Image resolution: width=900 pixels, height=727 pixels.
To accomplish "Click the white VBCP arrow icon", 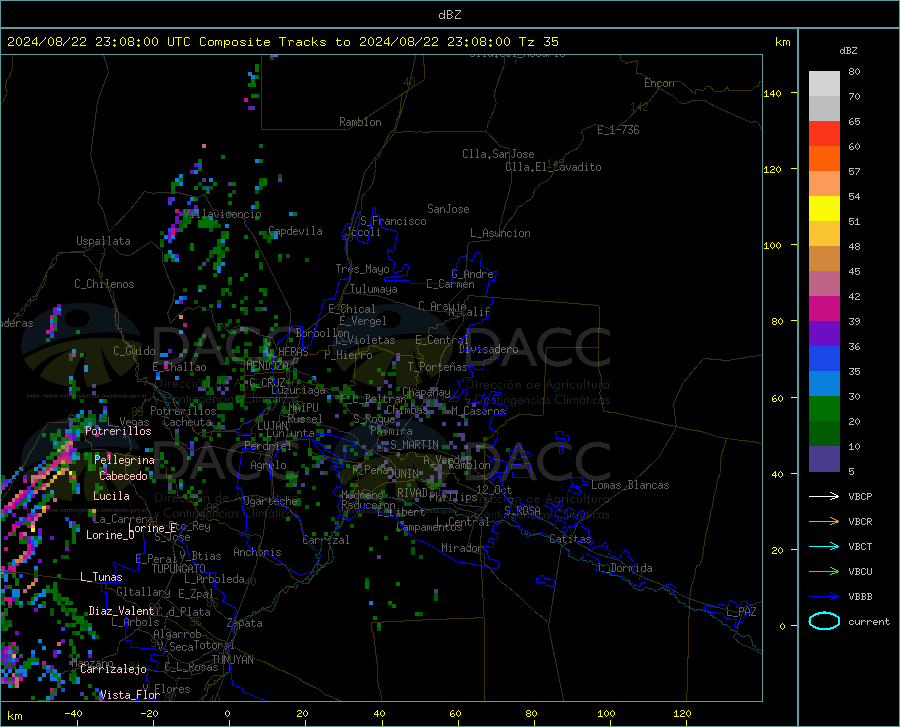I will coord(824,496).
